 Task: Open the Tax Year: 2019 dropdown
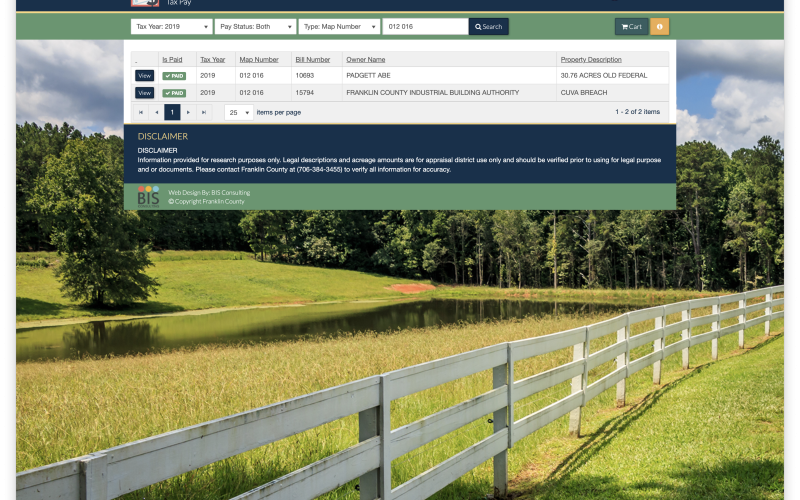[171, 27]
